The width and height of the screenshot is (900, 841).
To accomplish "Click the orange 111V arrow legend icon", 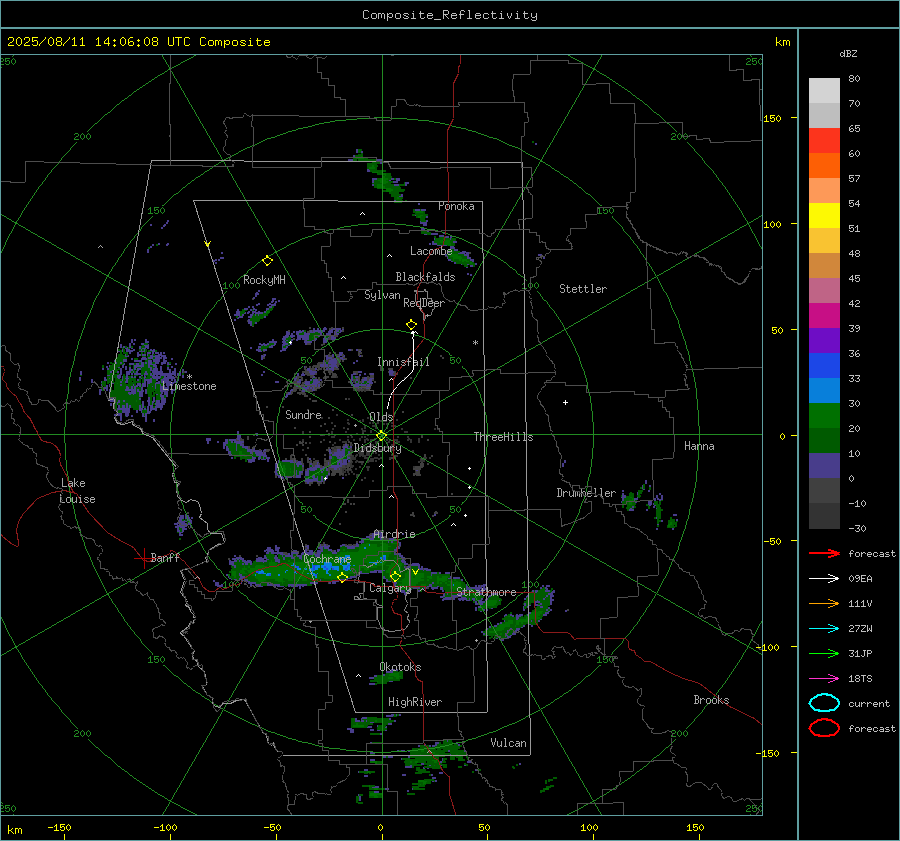I will [824, 603].
